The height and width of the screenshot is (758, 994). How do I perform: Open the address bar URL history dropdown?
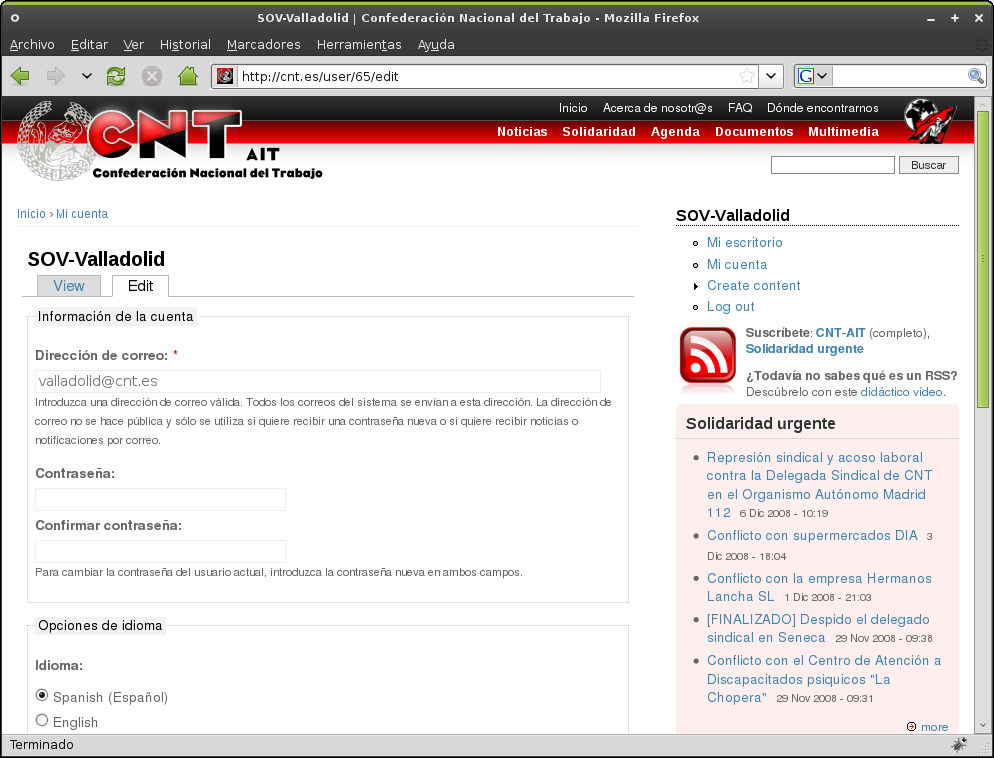(x=771, y=76)
